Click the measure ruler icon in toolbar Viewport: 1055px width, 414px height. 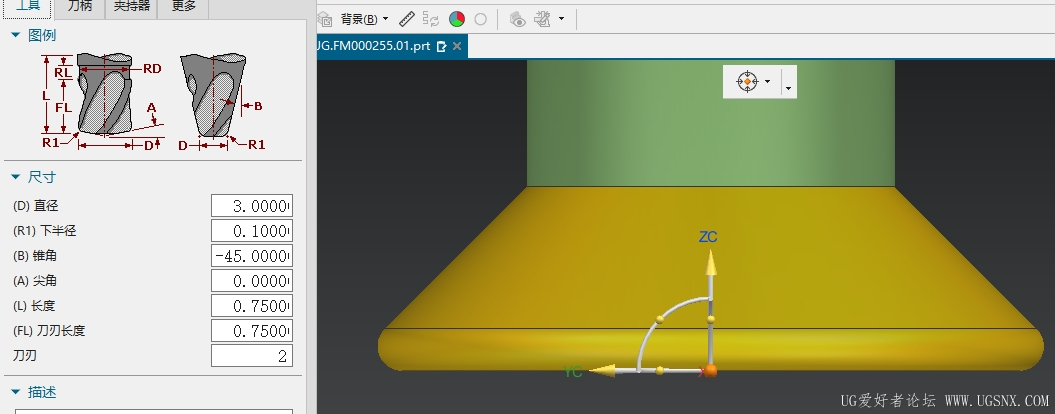coord(406,19)
